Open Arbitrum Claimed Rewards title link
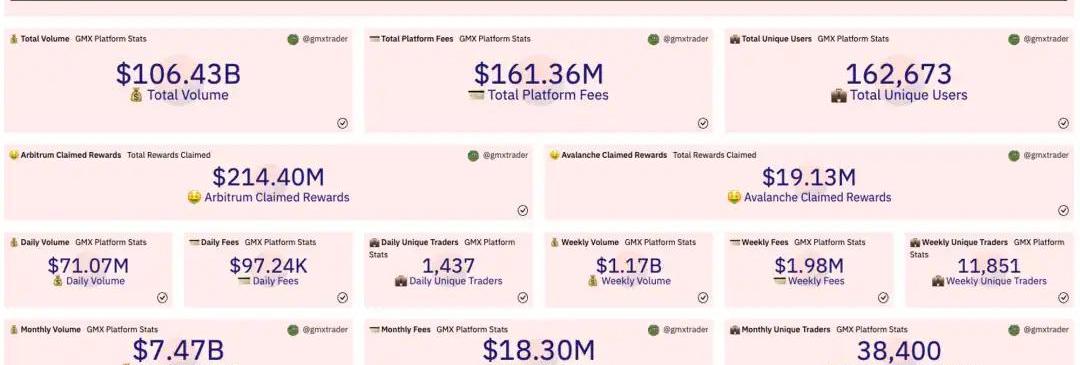The width and height of the screenshot is (1080, 365). coord(71,156)
